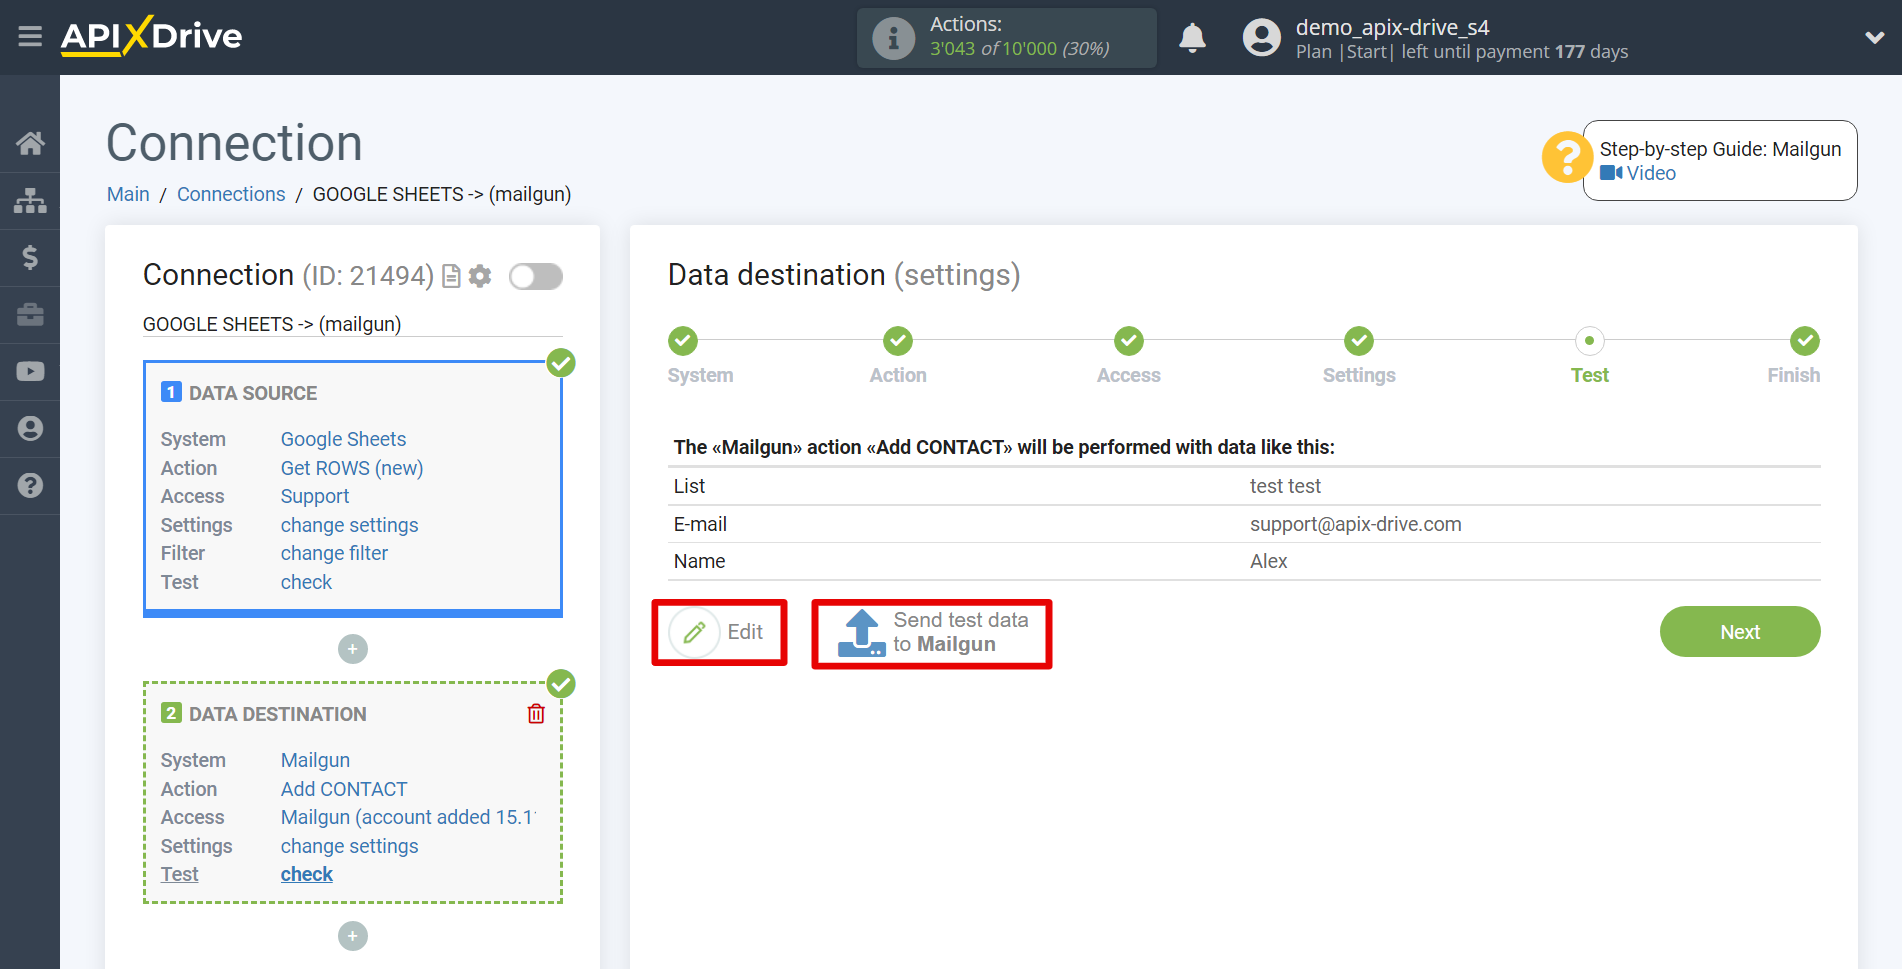
Task: Open the video tutorials sidebar icon
Action: [30, 371]
